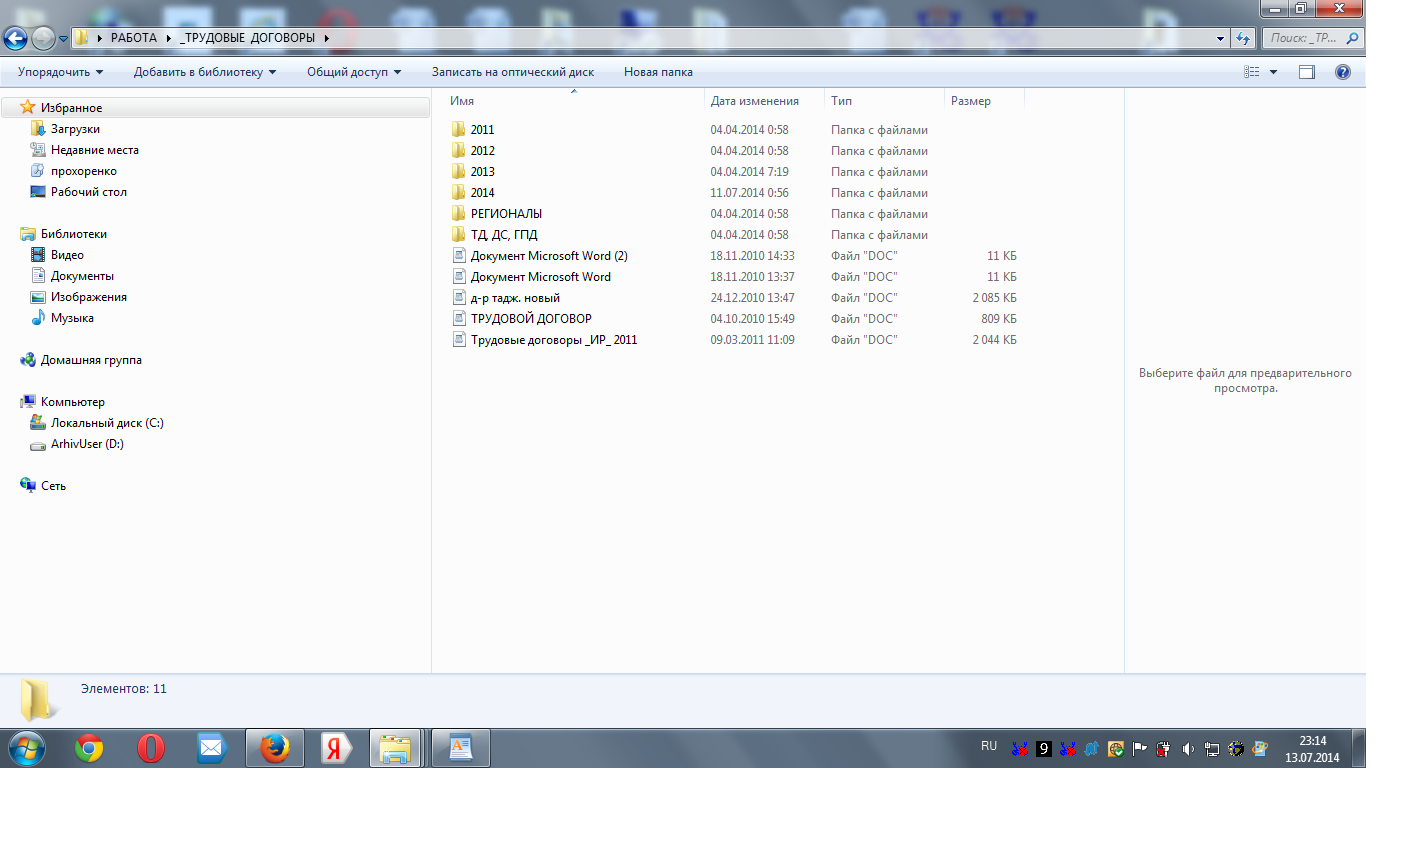Viewport: 1420px width, 844px height.
Task: Open the Видео library
Action: [67, 255]
